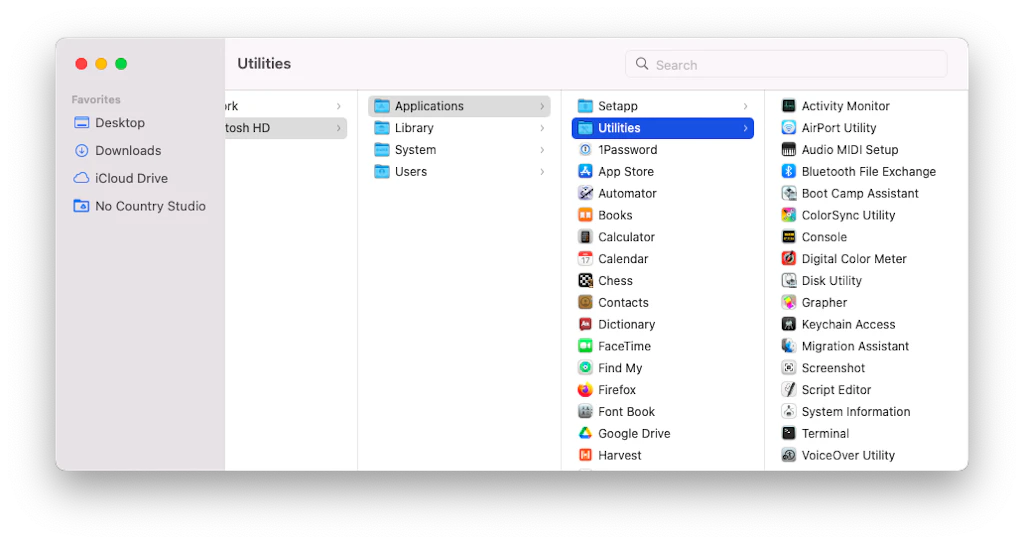Click the magnifying glass search icon

point(642,64)
